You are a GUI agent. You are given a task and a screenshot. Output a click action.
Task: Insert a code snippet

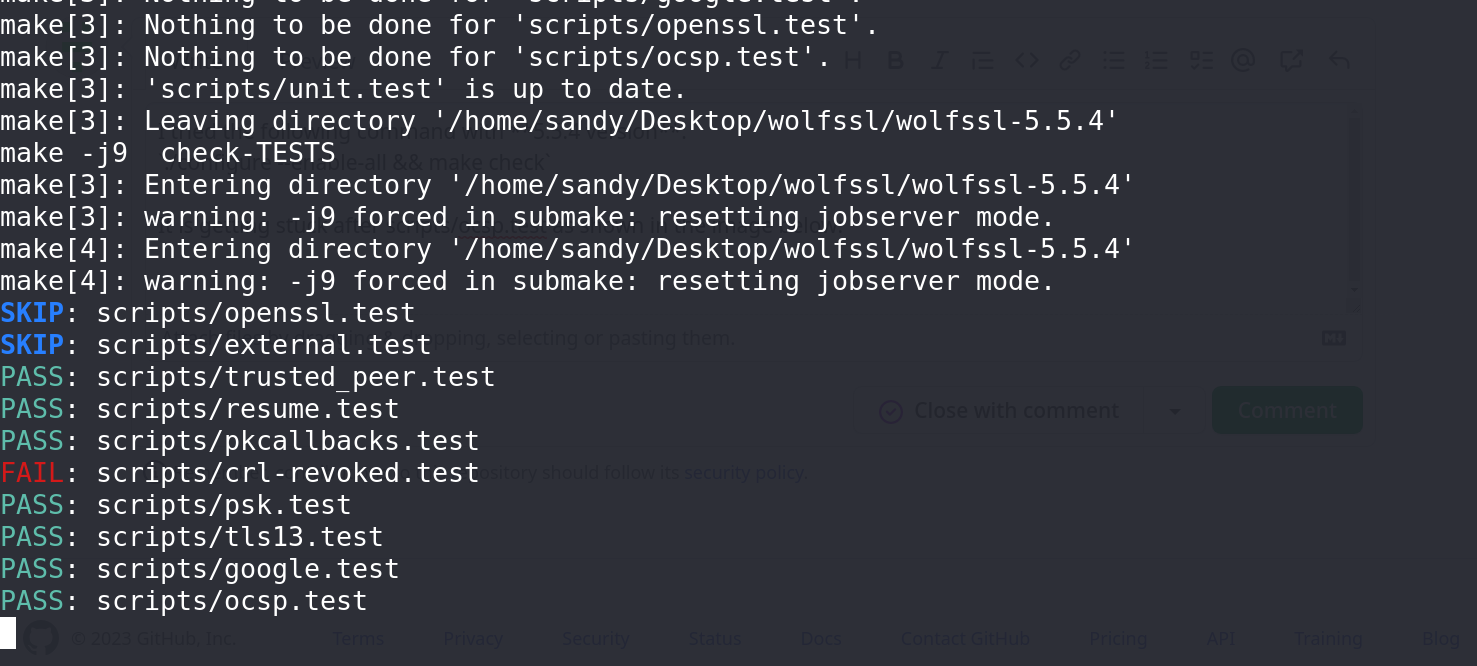tap(1026, 60)
